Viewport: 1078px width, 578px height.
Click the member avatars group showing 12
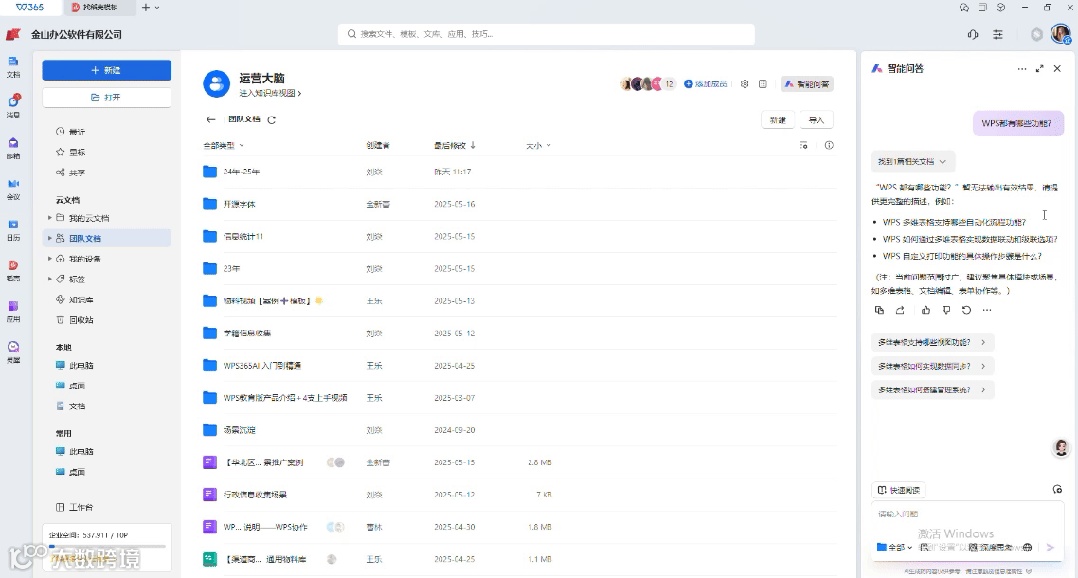648,84
